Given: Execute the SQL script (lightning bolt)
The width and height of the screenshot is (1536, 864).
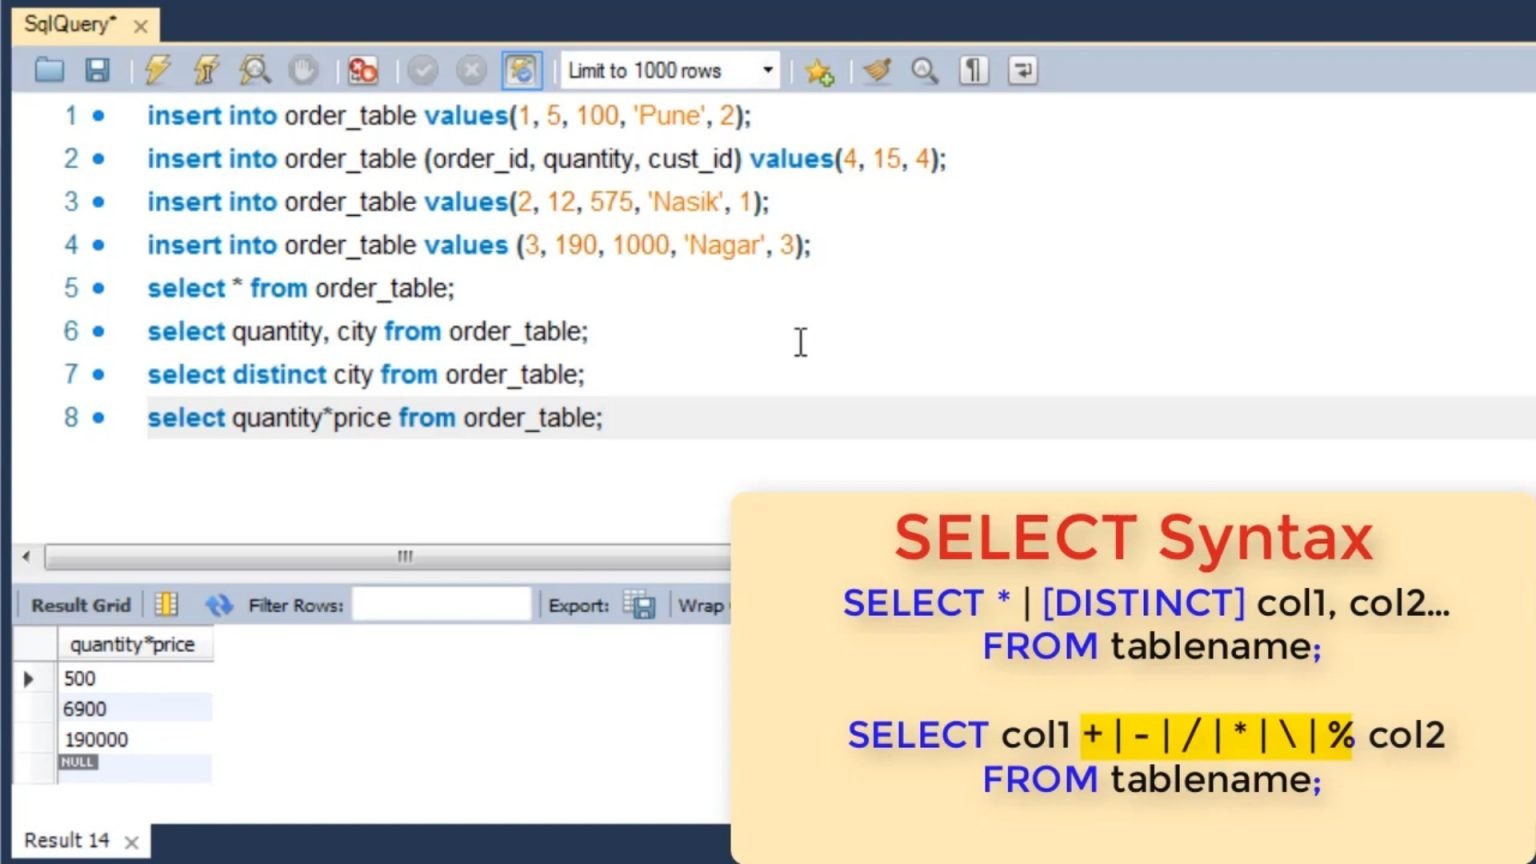Looking at the screenshot, I should 157,70.
